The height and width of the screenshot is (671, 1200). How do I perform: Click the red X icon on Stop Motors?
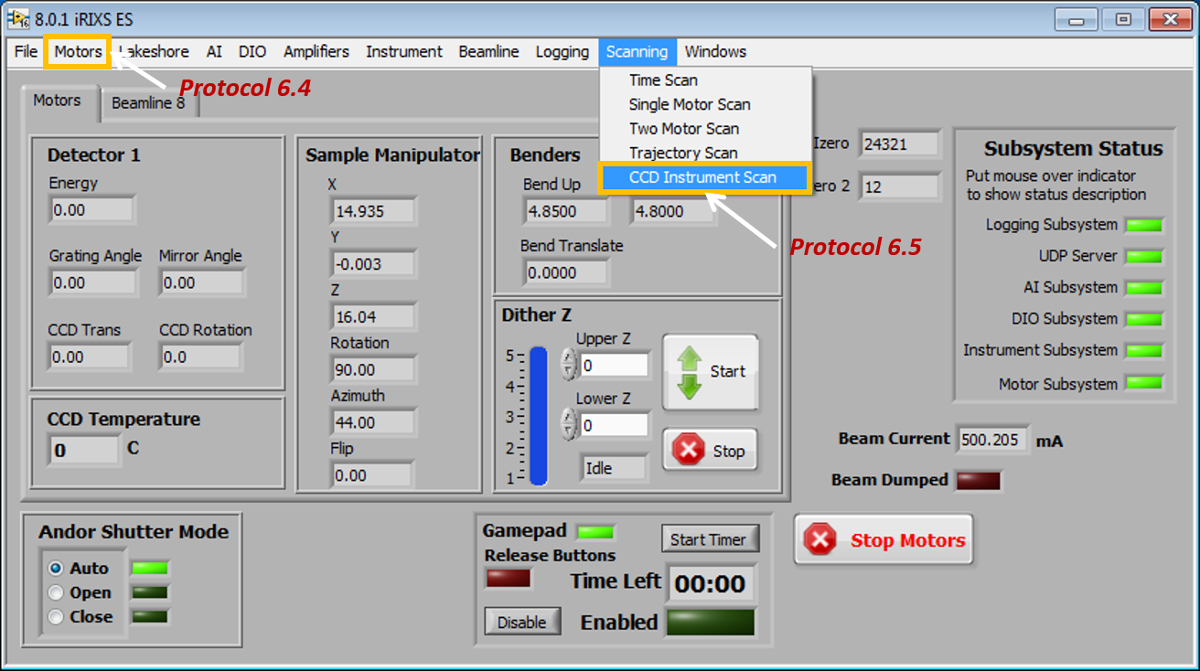pos(820,540)
